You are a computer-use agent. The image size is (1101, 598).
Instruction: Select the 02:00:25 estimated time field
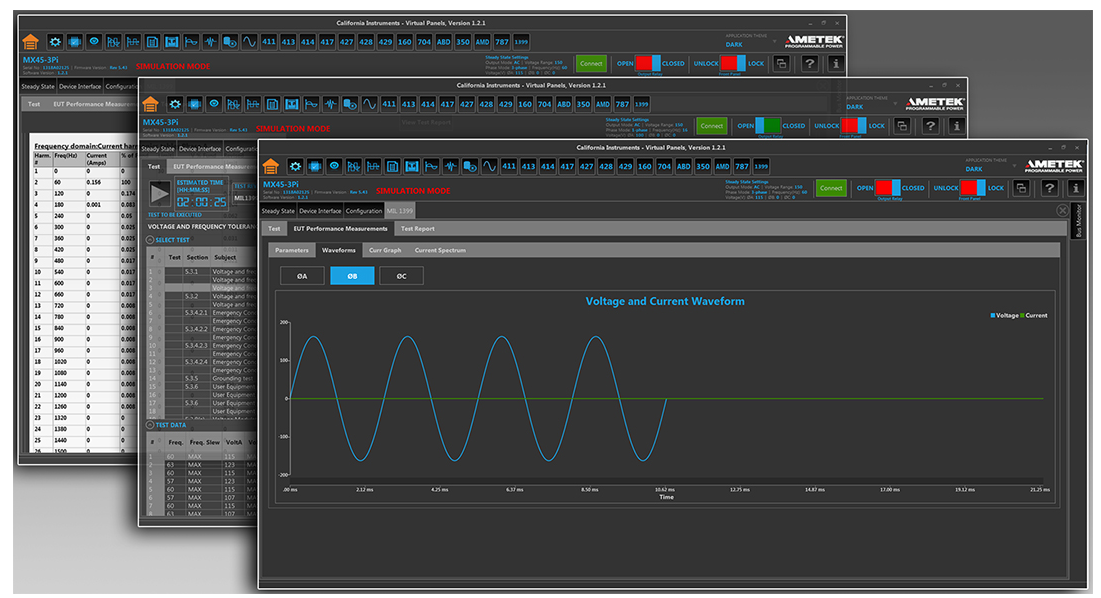tap(202, 201)
